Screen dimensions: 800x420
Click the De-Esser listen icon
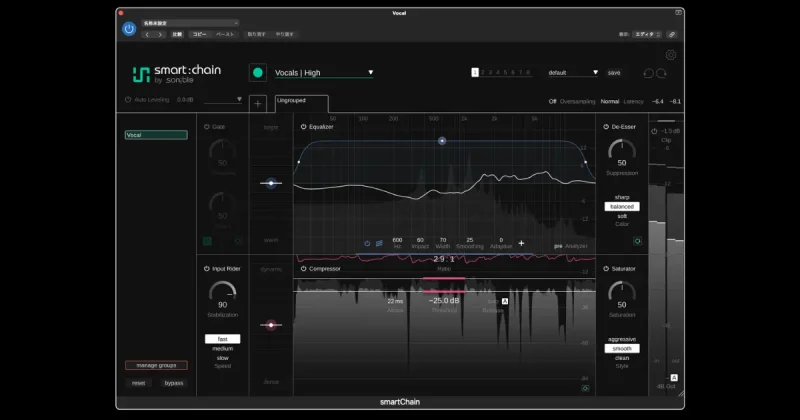coord(637,241)
